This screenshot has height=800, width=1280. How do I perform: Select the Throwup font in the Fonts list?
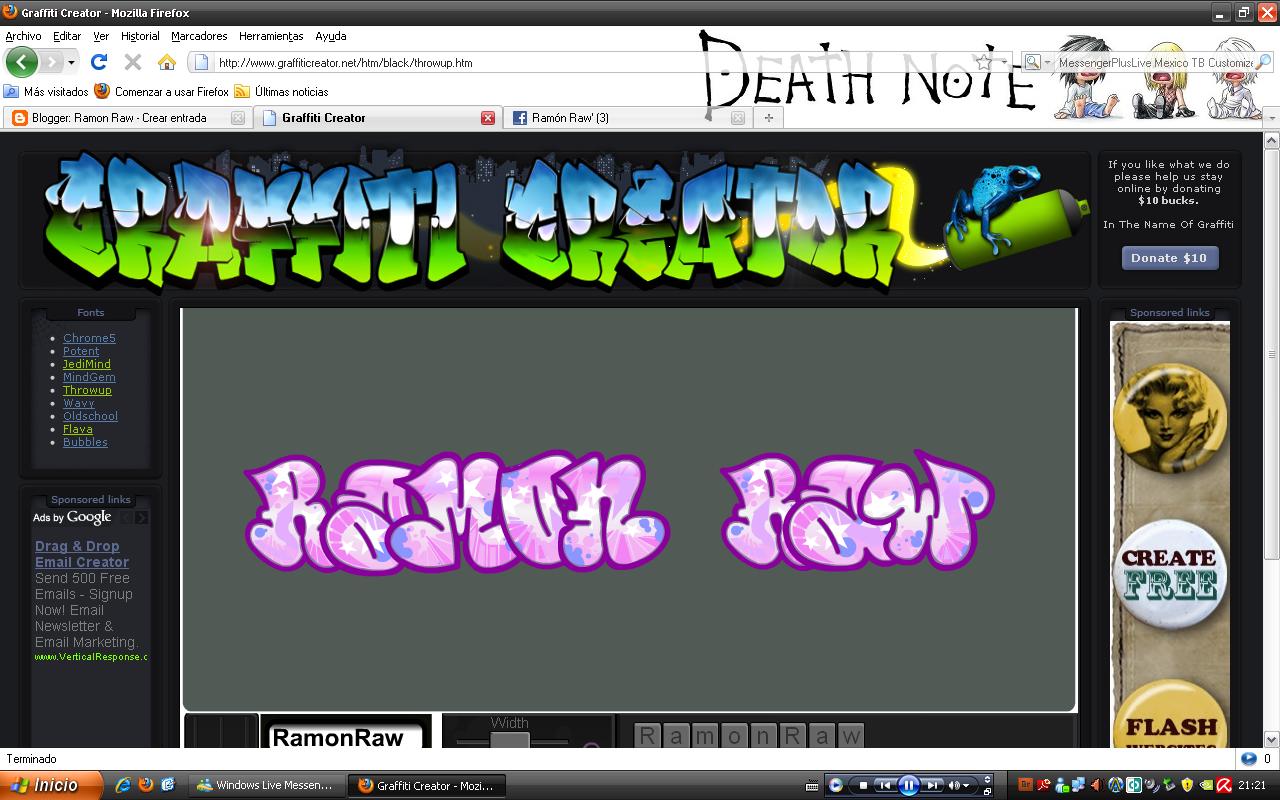(x=87, y=390)
